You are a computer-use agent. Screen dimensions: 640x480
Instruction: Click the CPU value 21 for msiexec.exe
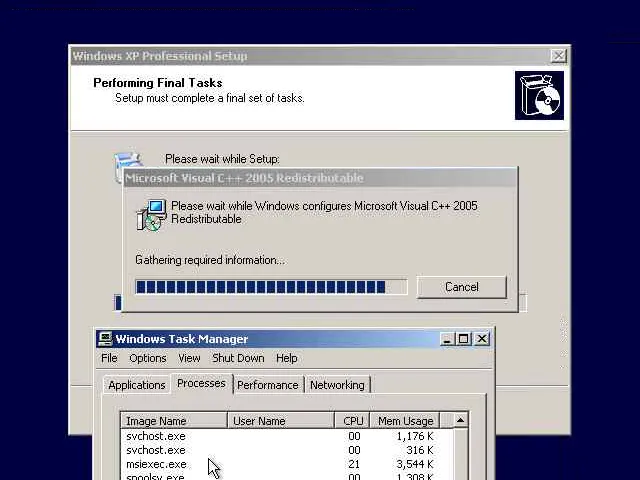point(354,464)
